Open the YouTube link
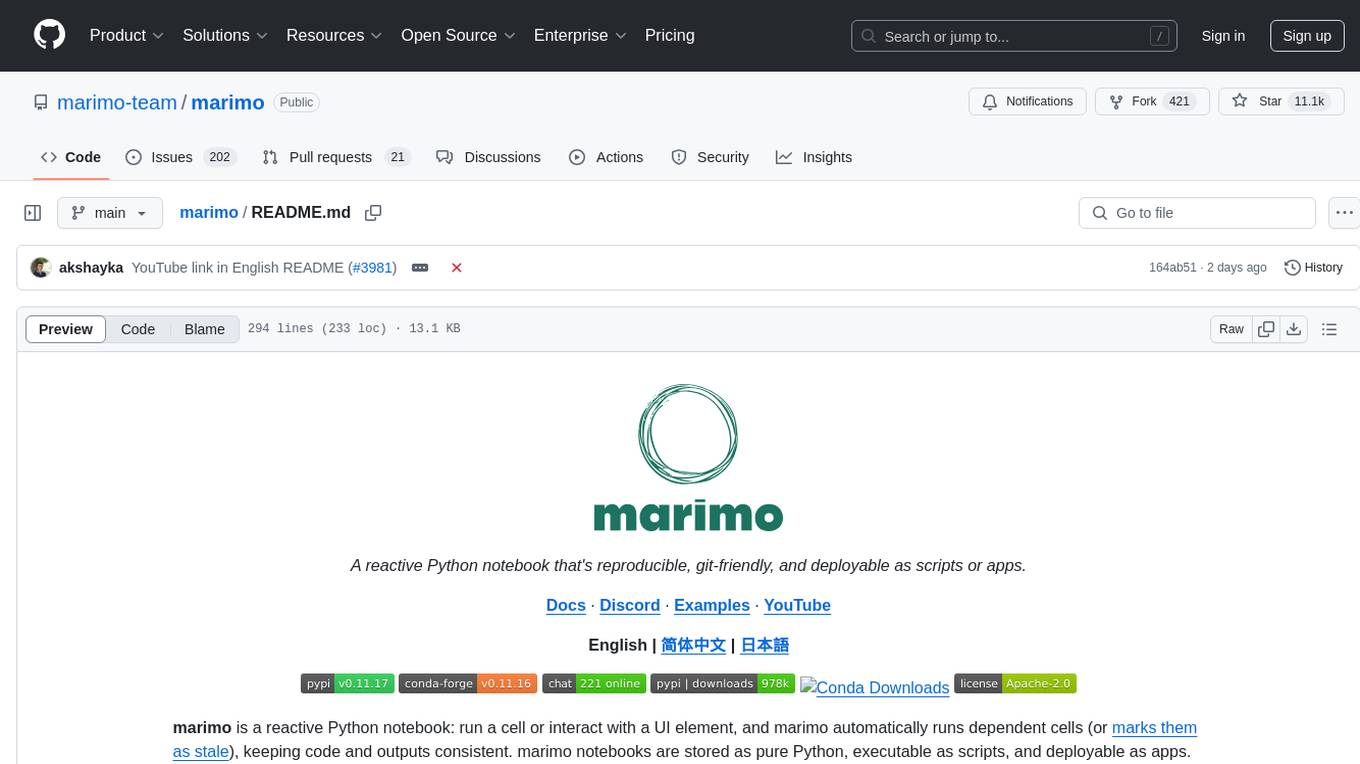1360x764 pixels. 797,605
